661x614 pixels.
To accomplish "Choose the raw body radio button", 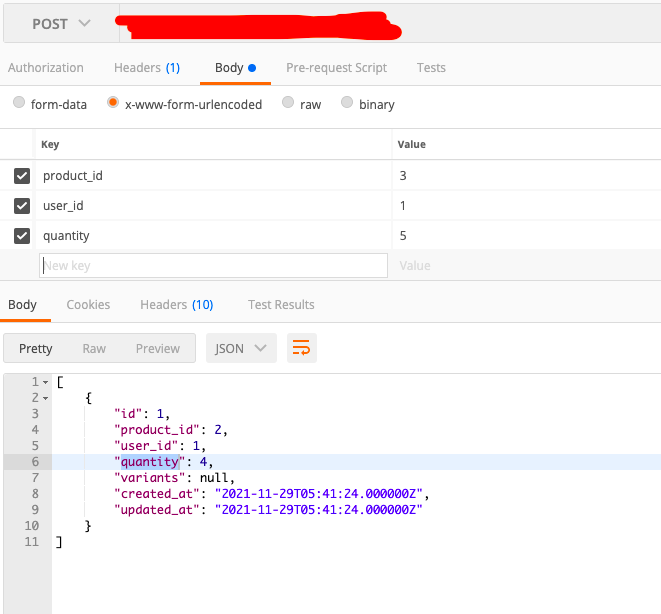I will [x=288, y=102].
